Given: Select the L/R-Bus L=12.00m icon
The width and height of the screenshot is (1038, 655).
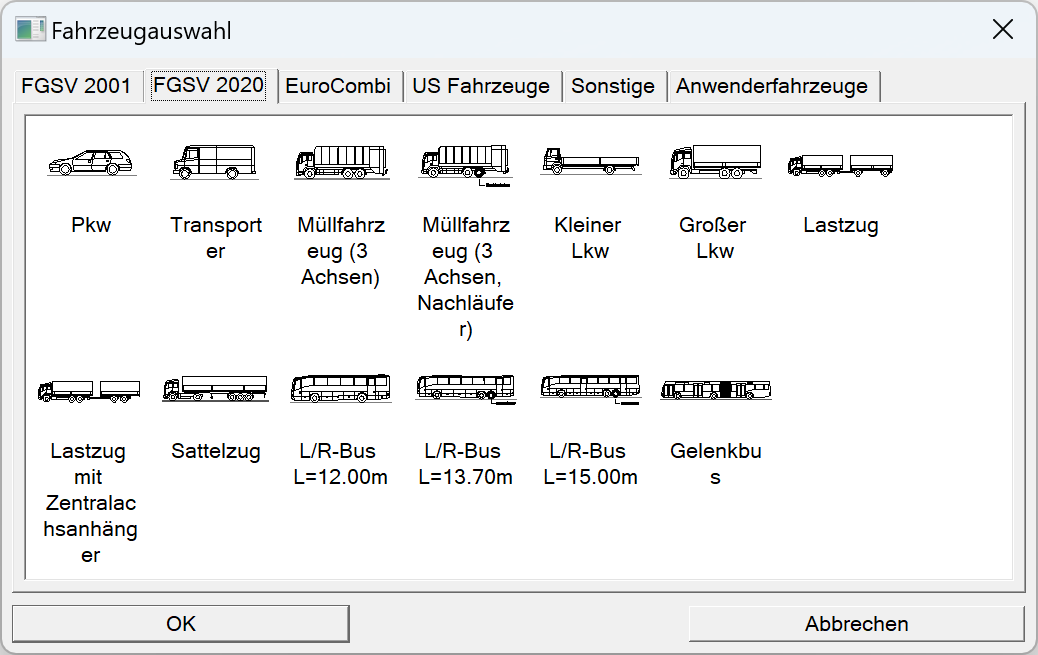Looking at the screenshot, I should click(x=340, y=387).
